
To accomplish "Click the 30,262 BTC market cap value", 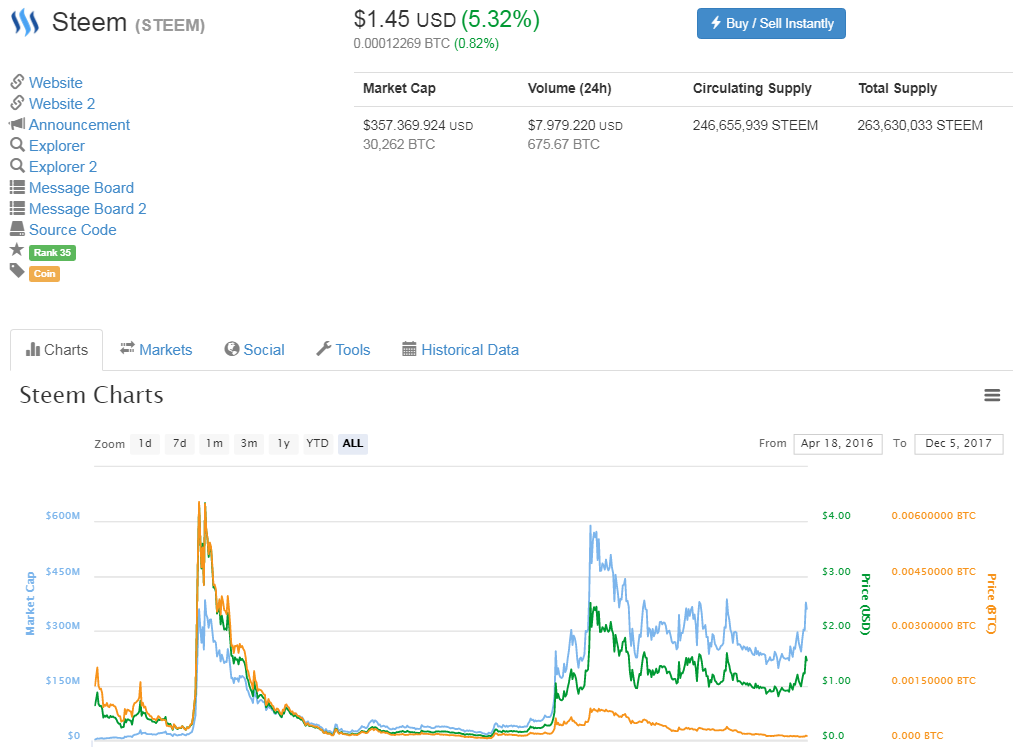I will 399,144.
